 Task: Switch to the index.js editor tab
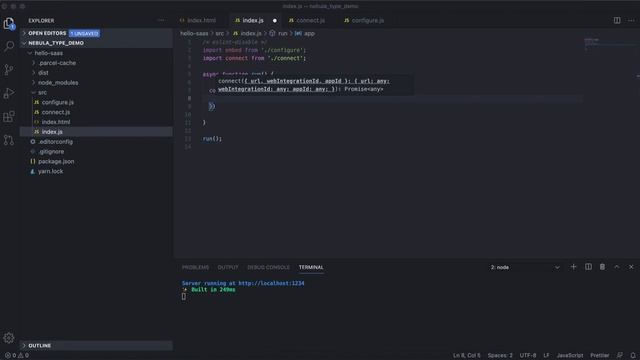pyautogui.click(x=253, y=20)
